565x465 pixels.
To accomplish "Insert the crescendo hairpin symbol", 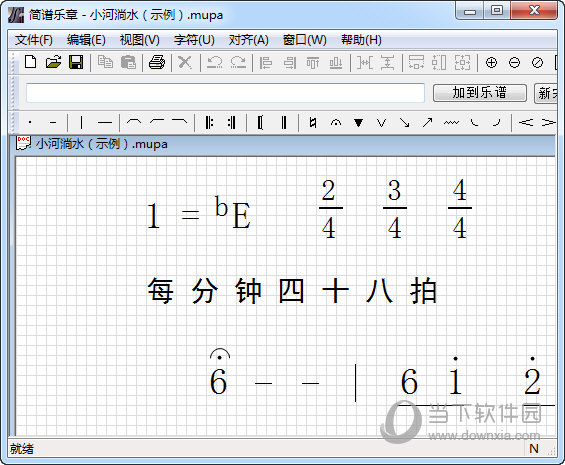I will point(526,123).
